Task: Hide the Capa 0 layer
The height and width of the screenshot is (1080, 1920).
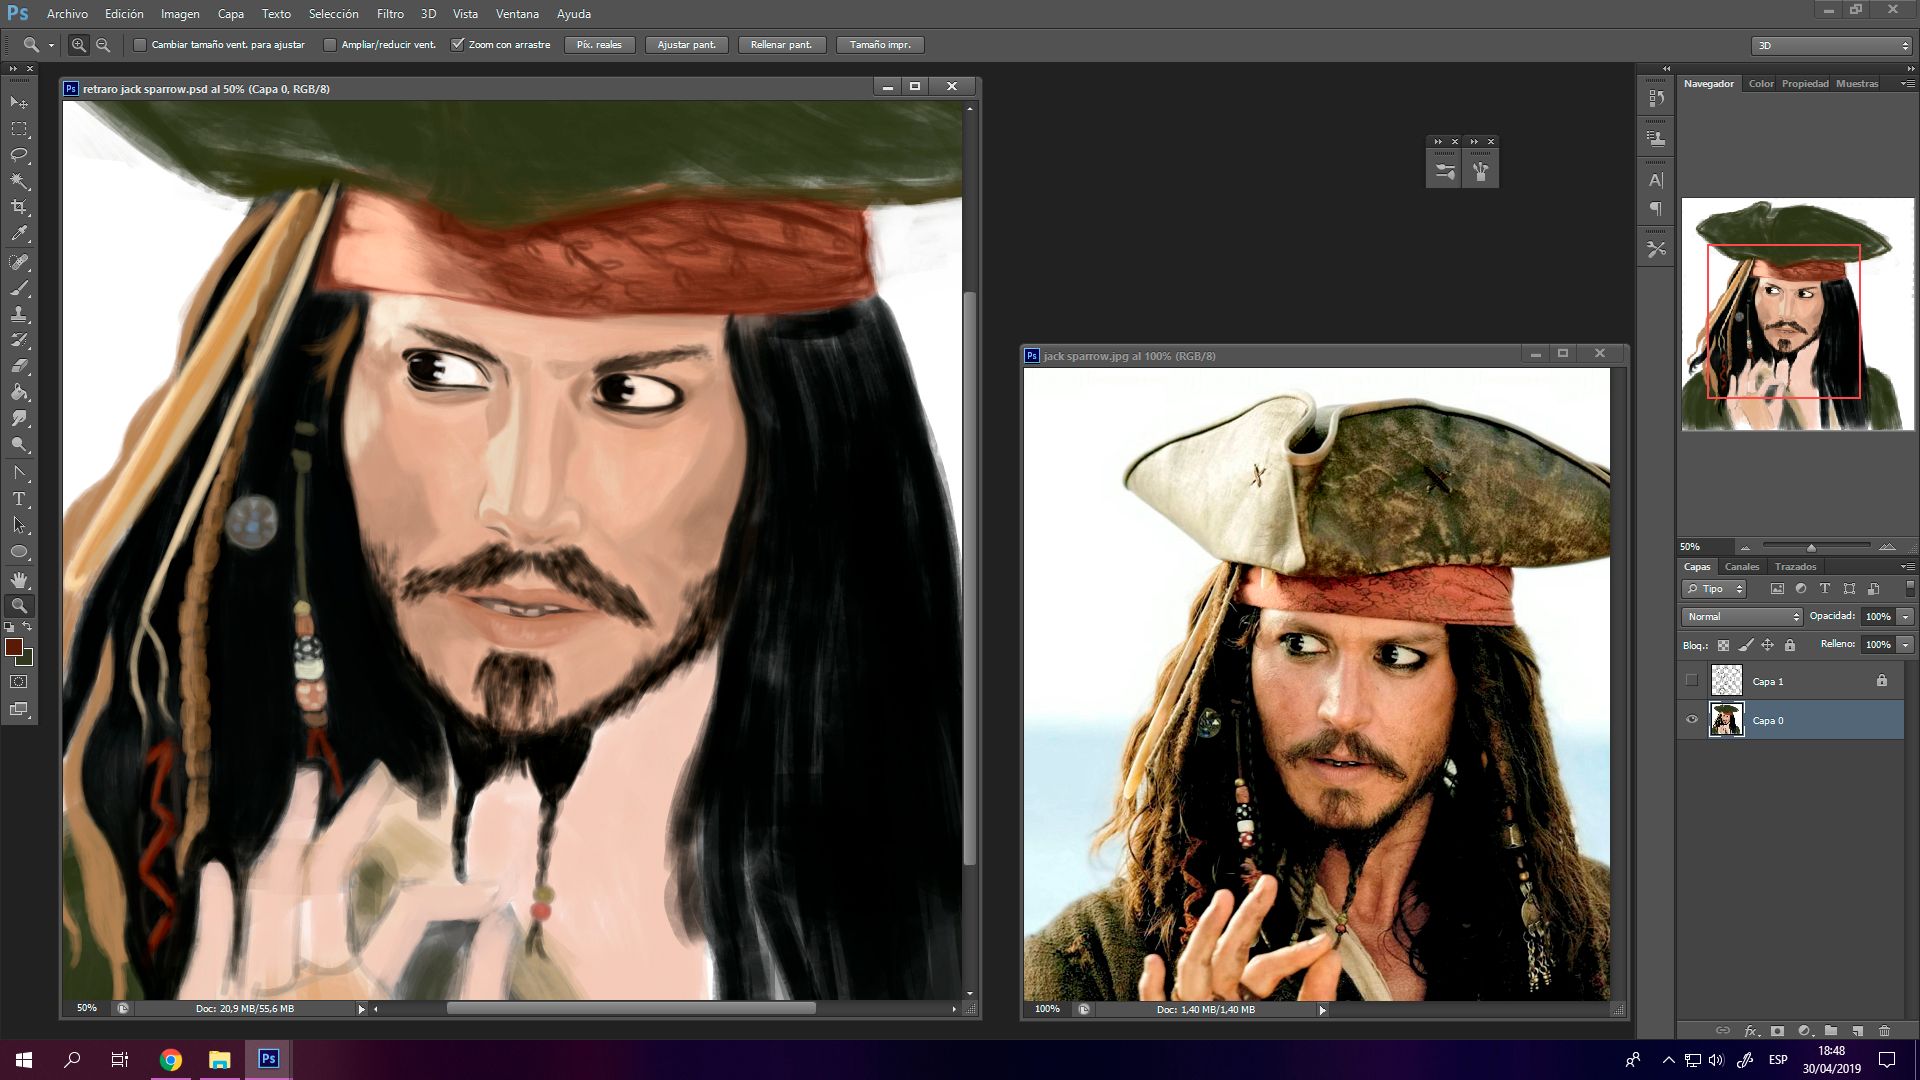Action: click(x=1692, y=720)
